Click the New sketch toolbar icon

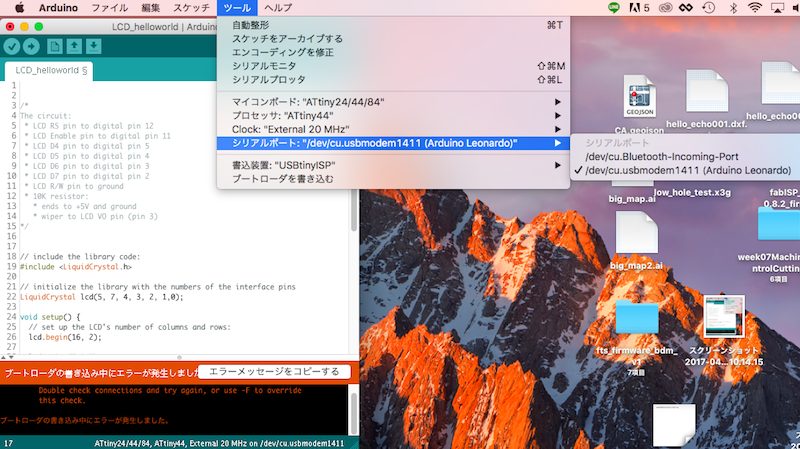tap(55, 46)
